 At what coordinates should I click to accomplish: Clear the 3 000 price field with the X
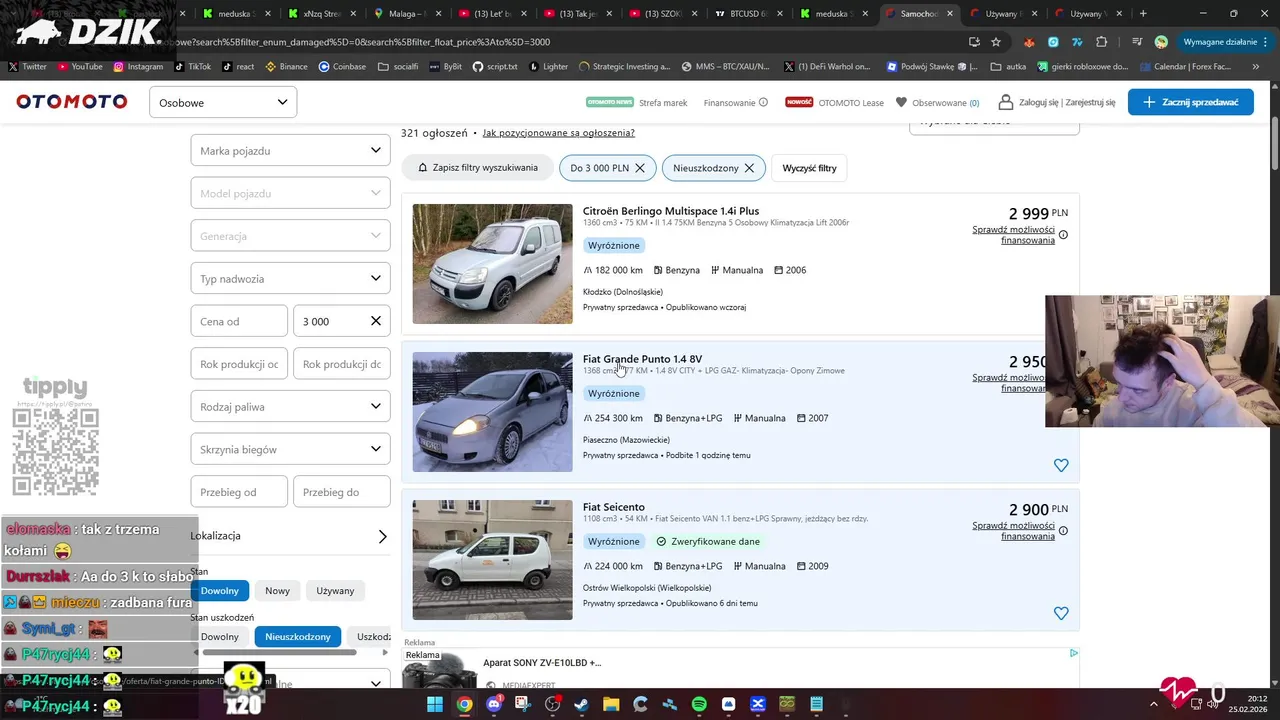coord(376,321)
